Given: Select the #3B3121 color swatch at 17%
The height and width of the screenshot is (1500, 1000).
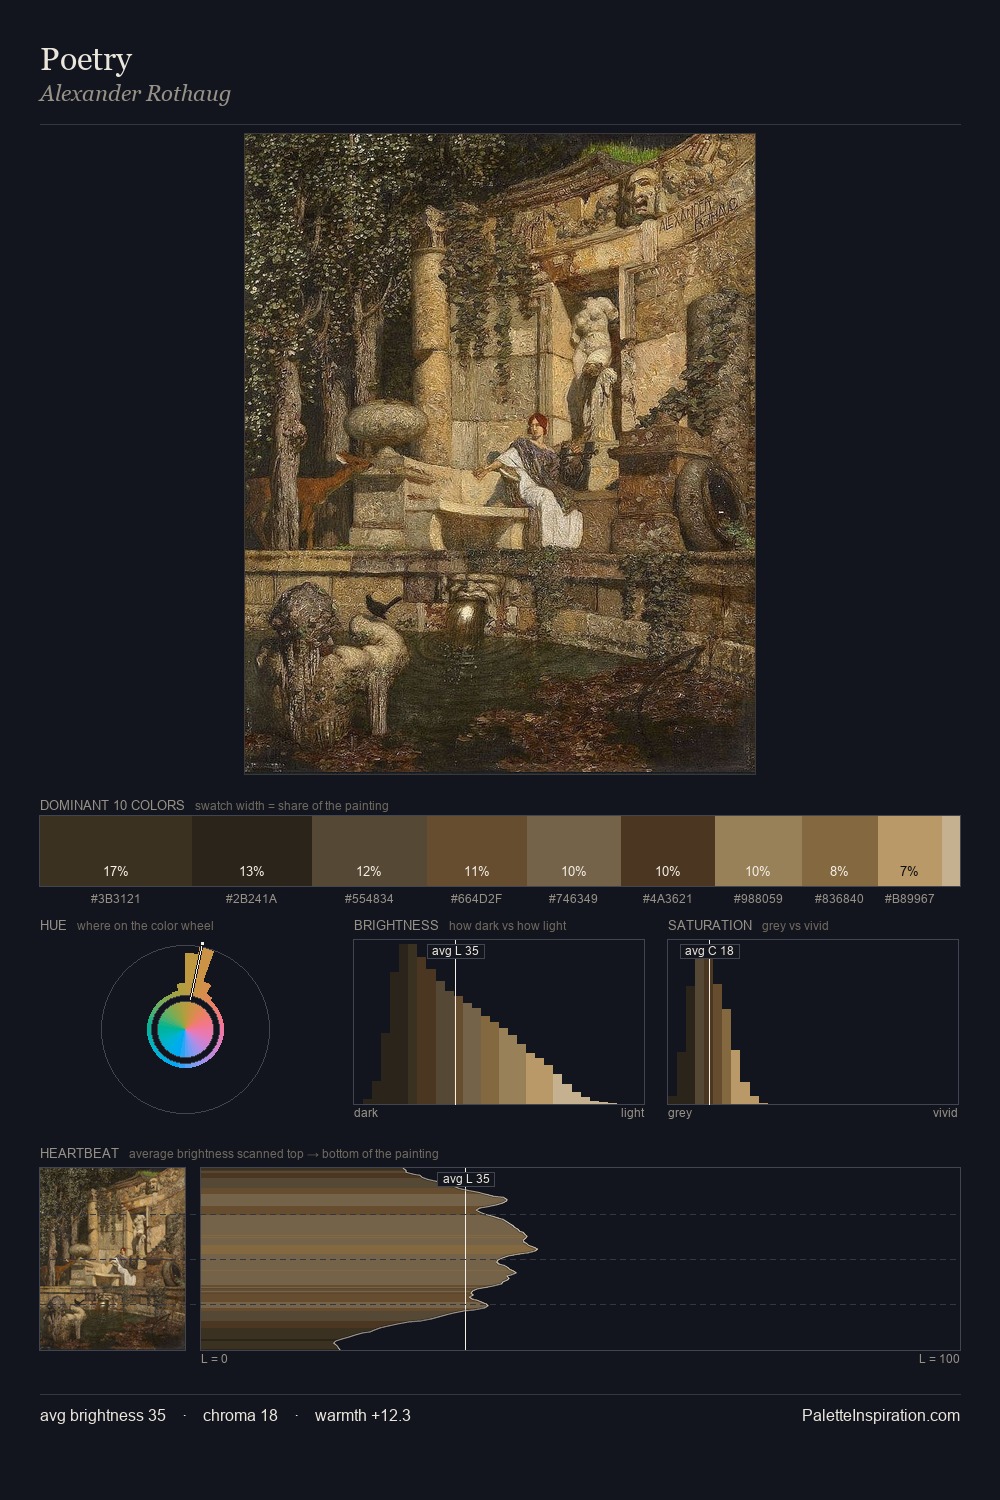Looking at the screenshot, I should 116,851.
